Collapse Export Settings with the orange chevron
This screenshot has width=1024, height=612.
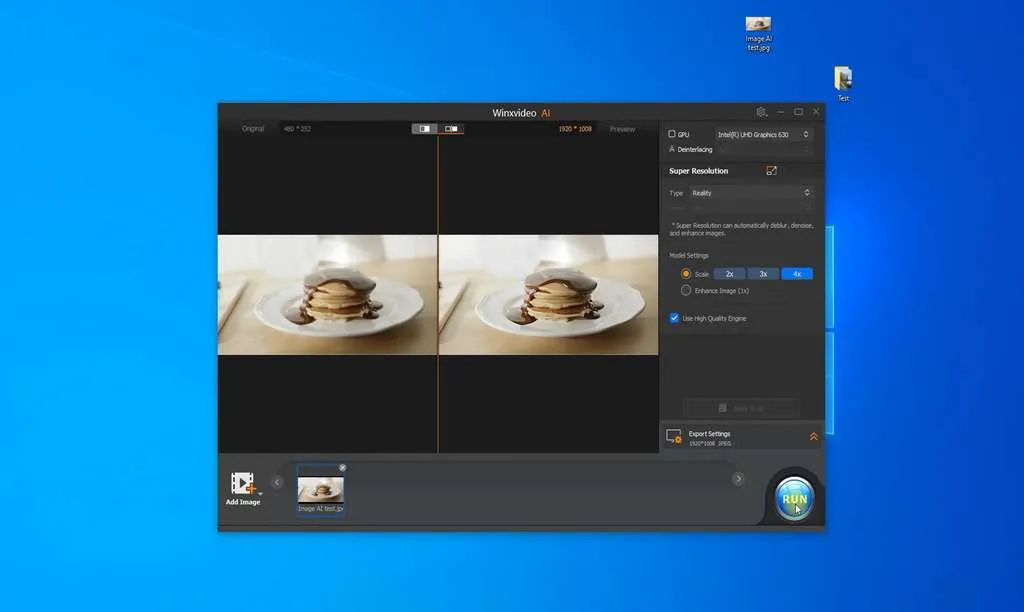[813, 436]
